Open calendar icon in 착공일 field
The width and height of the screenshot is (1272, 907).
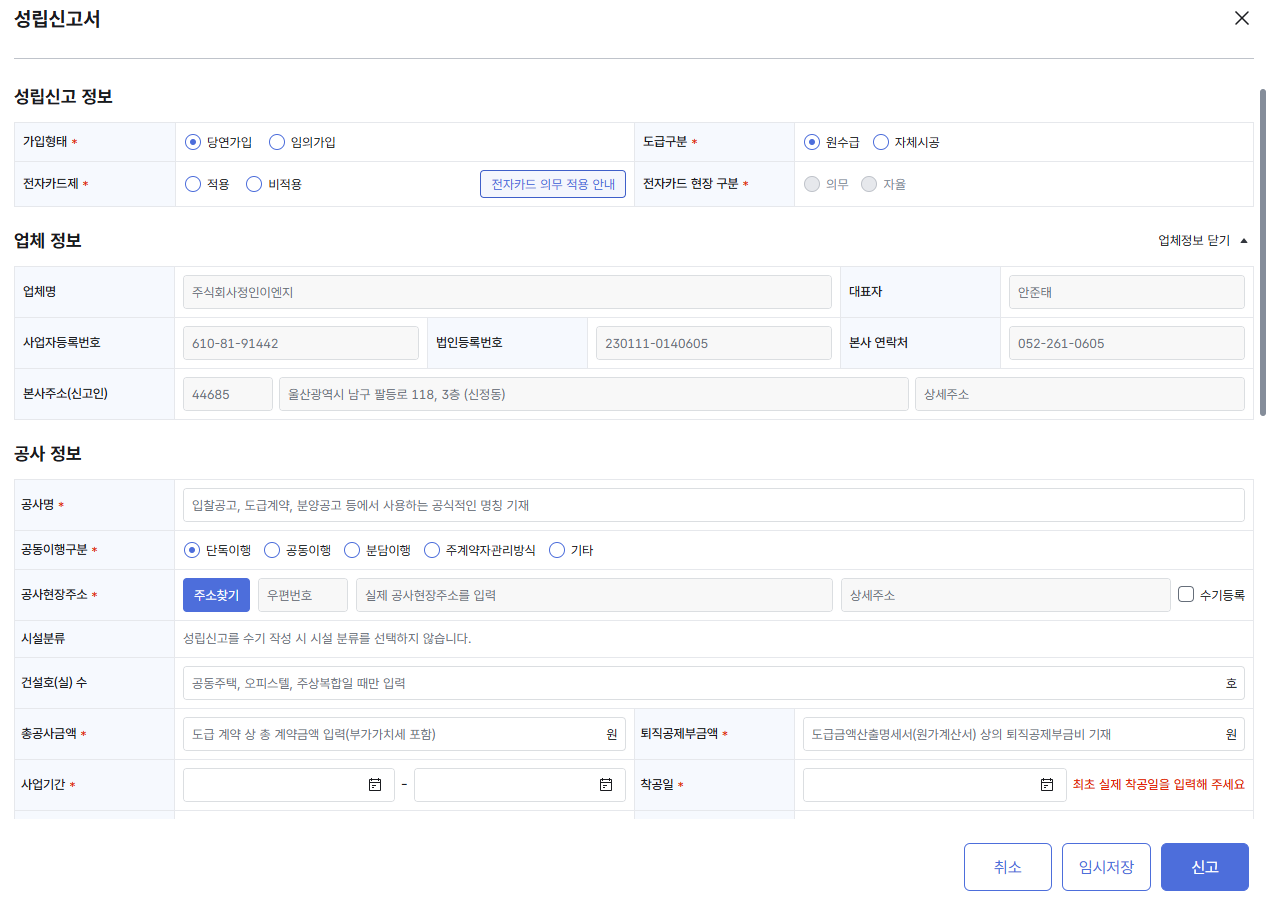coord(1047,785)
